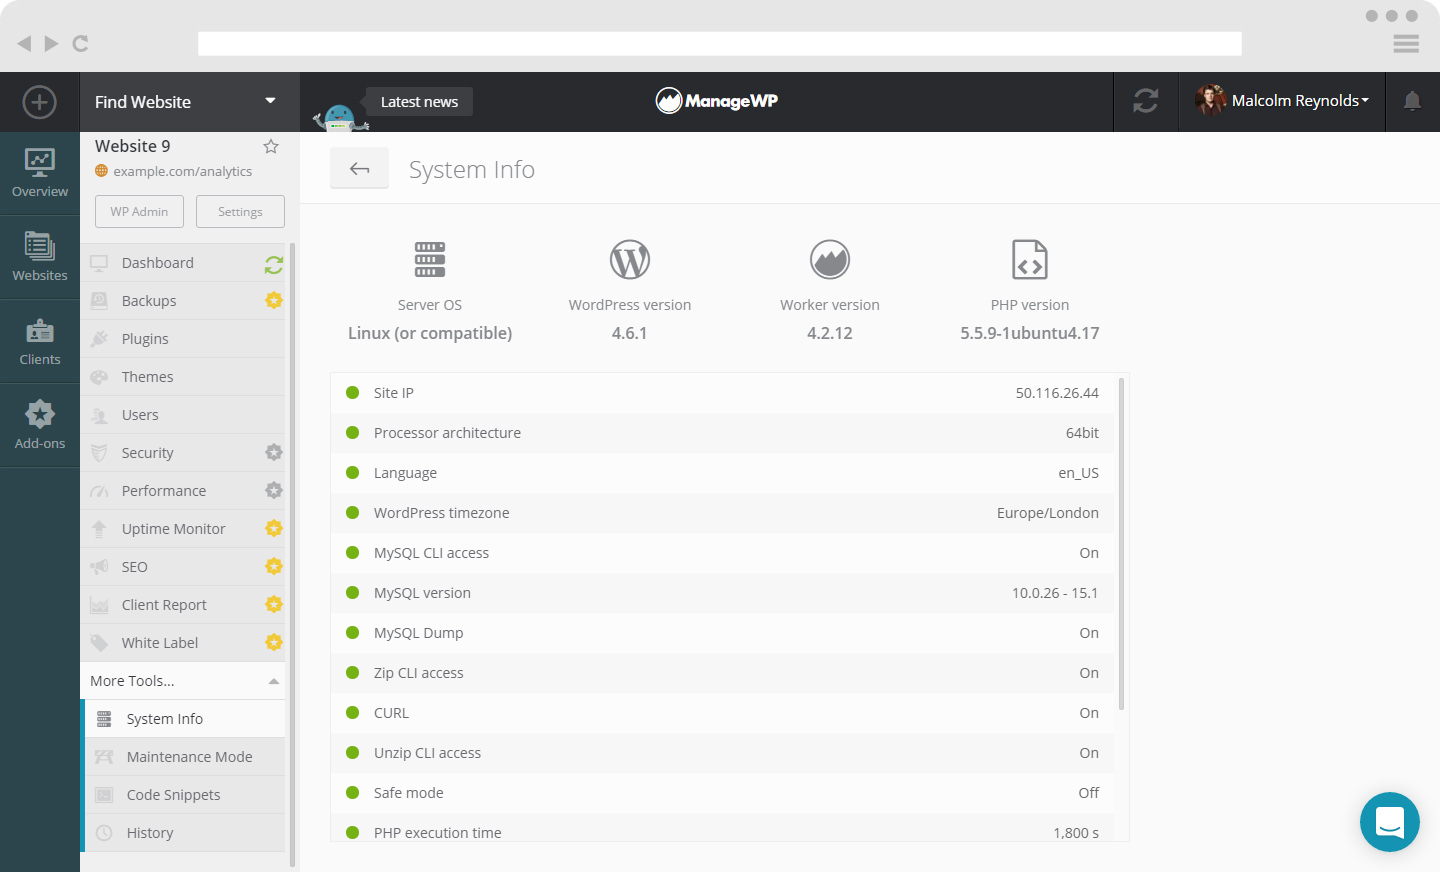Viewport: 1440px width, 872px height.
Task: Open the Websites section
Action: (40, 257)
